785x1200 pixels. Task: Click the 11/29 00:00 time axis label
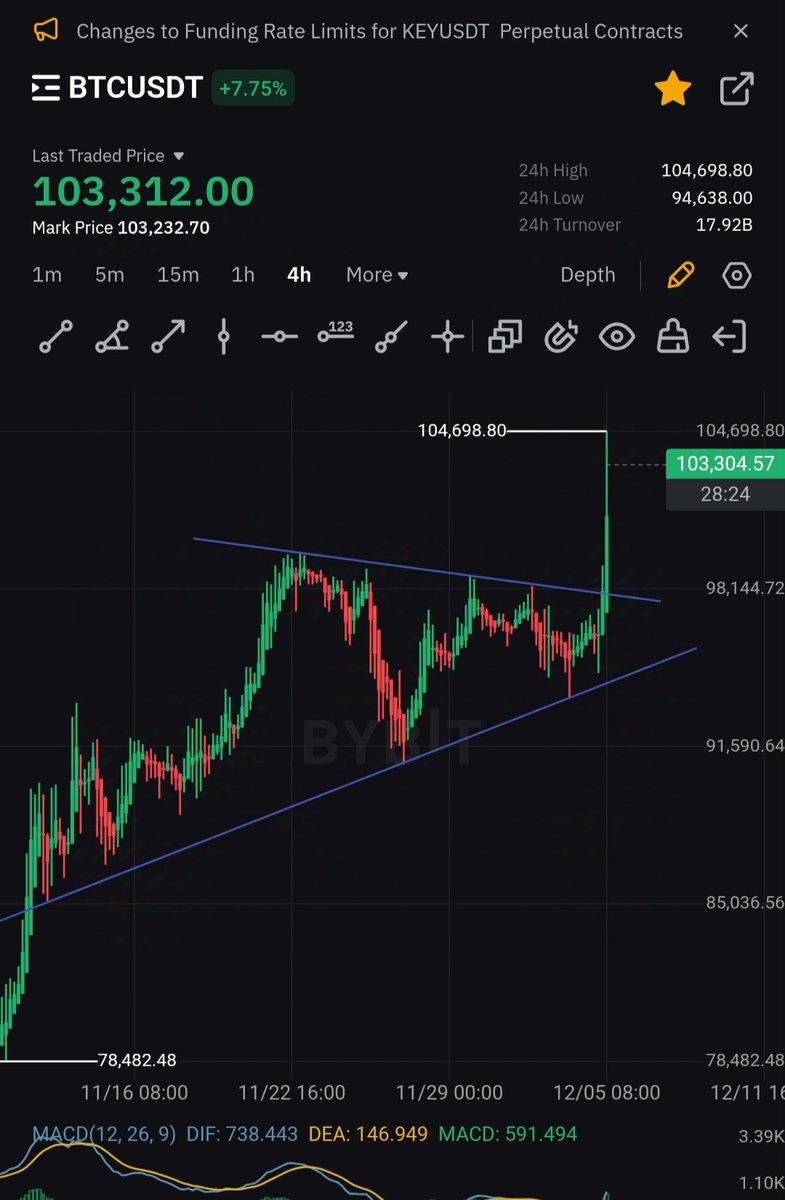click(x=449, y=1093)
